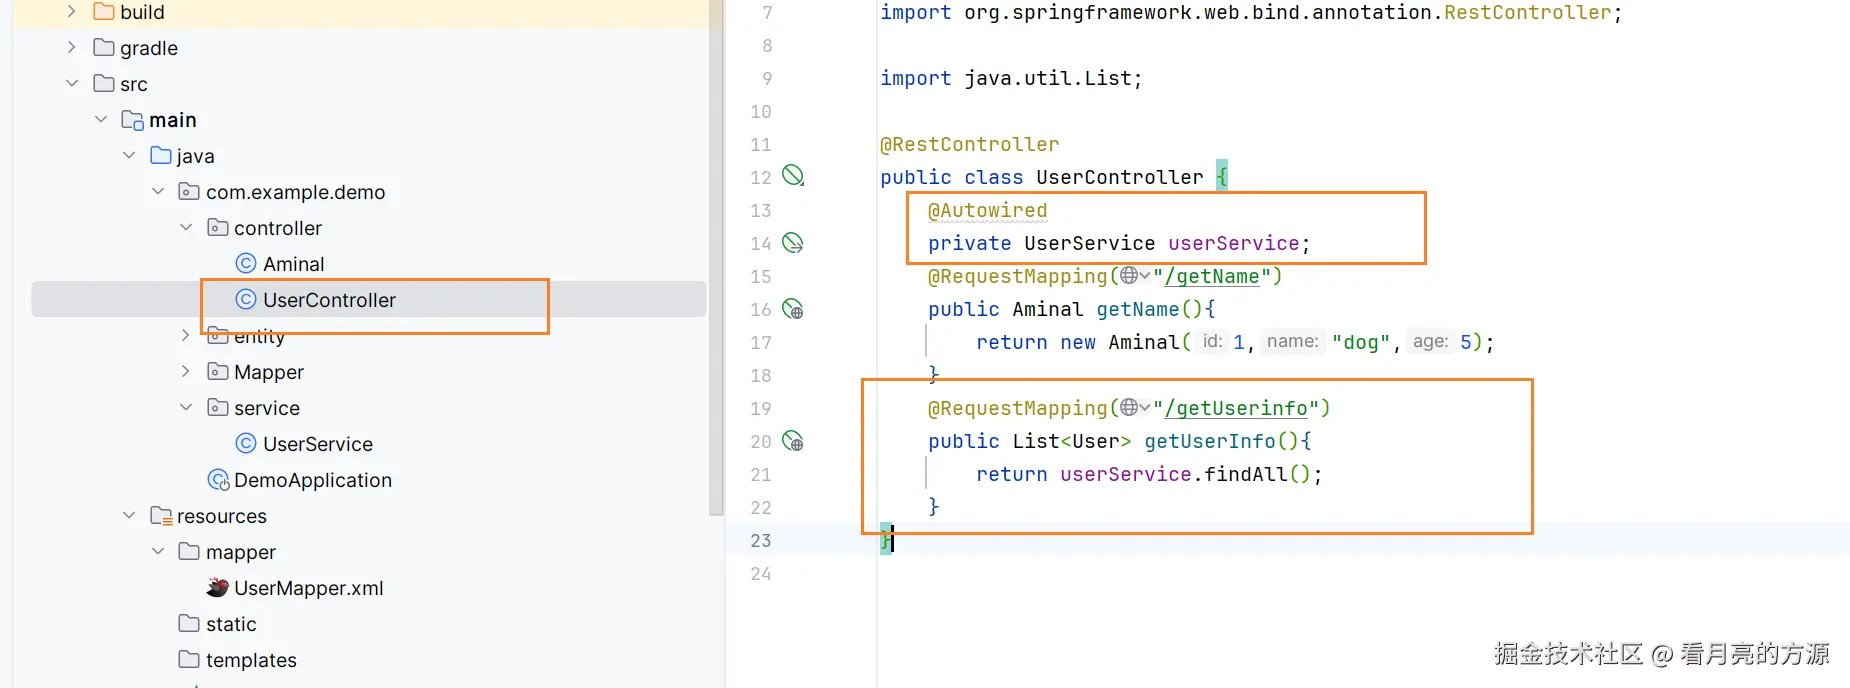
Task: Collapse the mapper resources folder chevron
Action: click(x=158, y=551)
